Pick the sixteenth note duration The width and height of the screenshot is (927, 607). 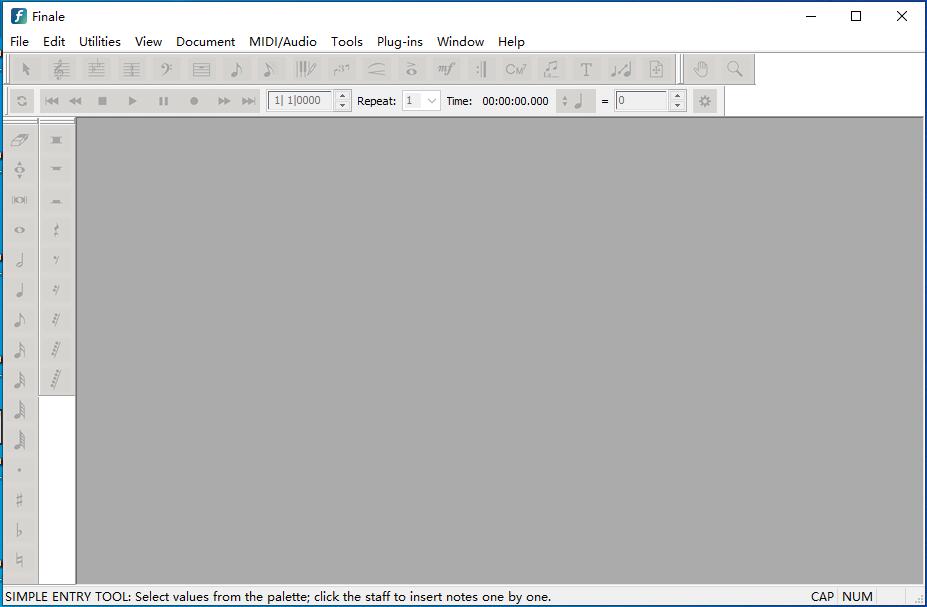[20, 350]
